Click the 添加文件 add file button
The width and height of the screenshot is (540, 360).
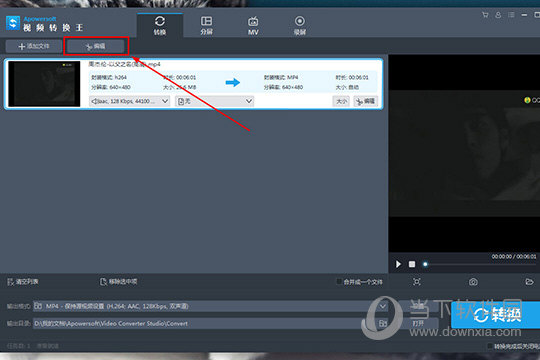pos(34,46)
